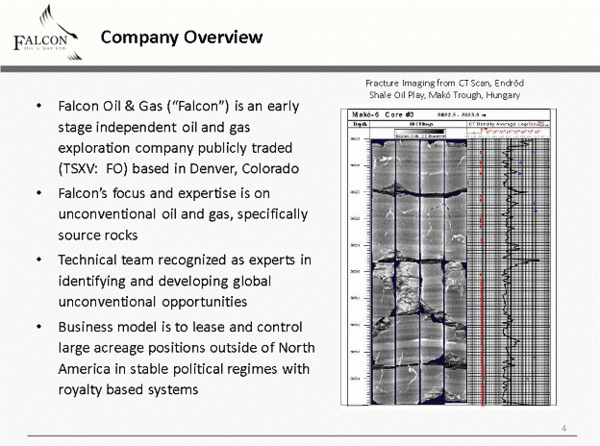Click the line "(TSXV: FO) based in Denver, Colorado"
The width and height of the screenshot is (600, 446).
coord(178,169)
